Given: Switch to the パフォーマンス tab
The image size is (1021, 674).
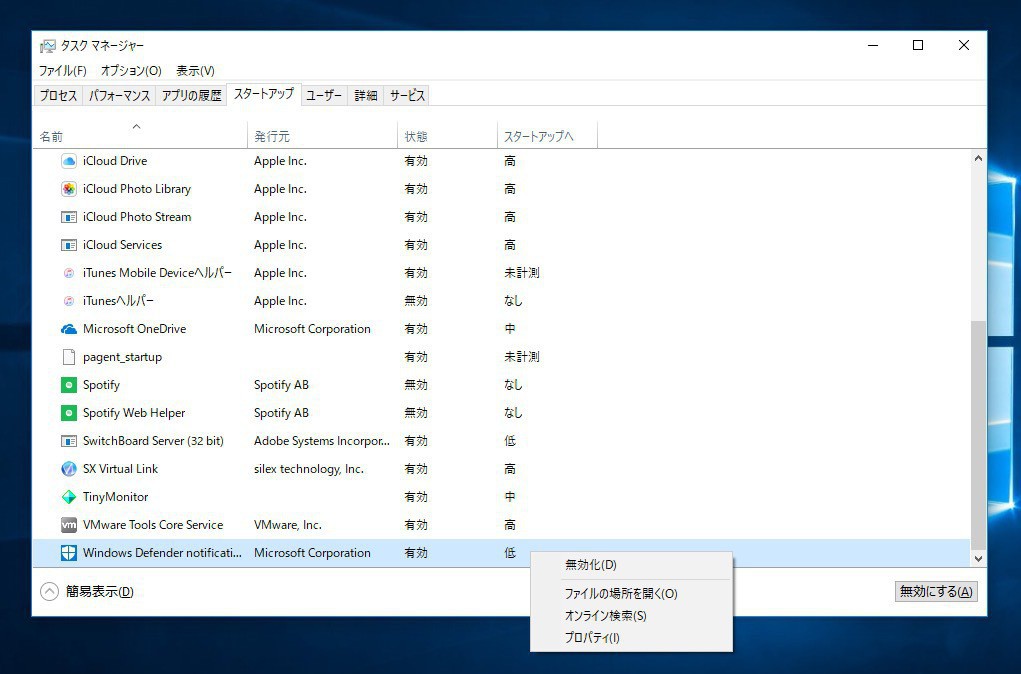Looking at the screenshot, I should 119,95.
